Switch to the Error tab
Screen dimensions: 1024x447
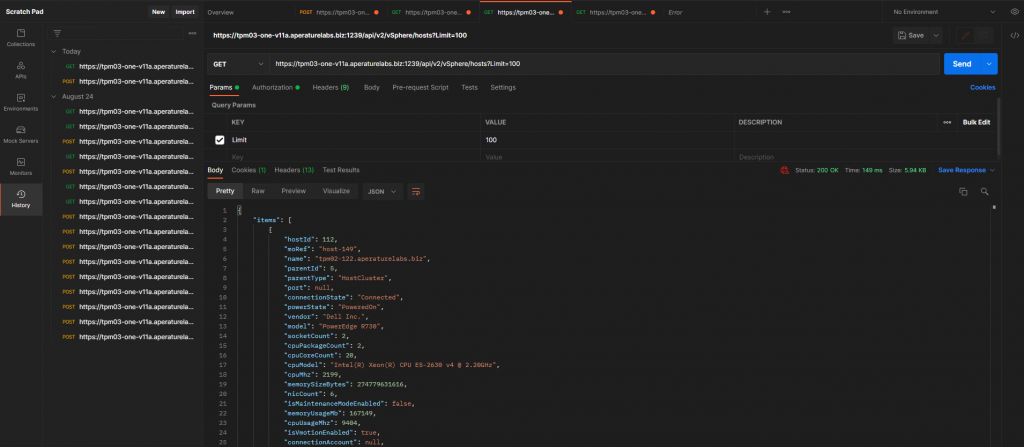675,12
